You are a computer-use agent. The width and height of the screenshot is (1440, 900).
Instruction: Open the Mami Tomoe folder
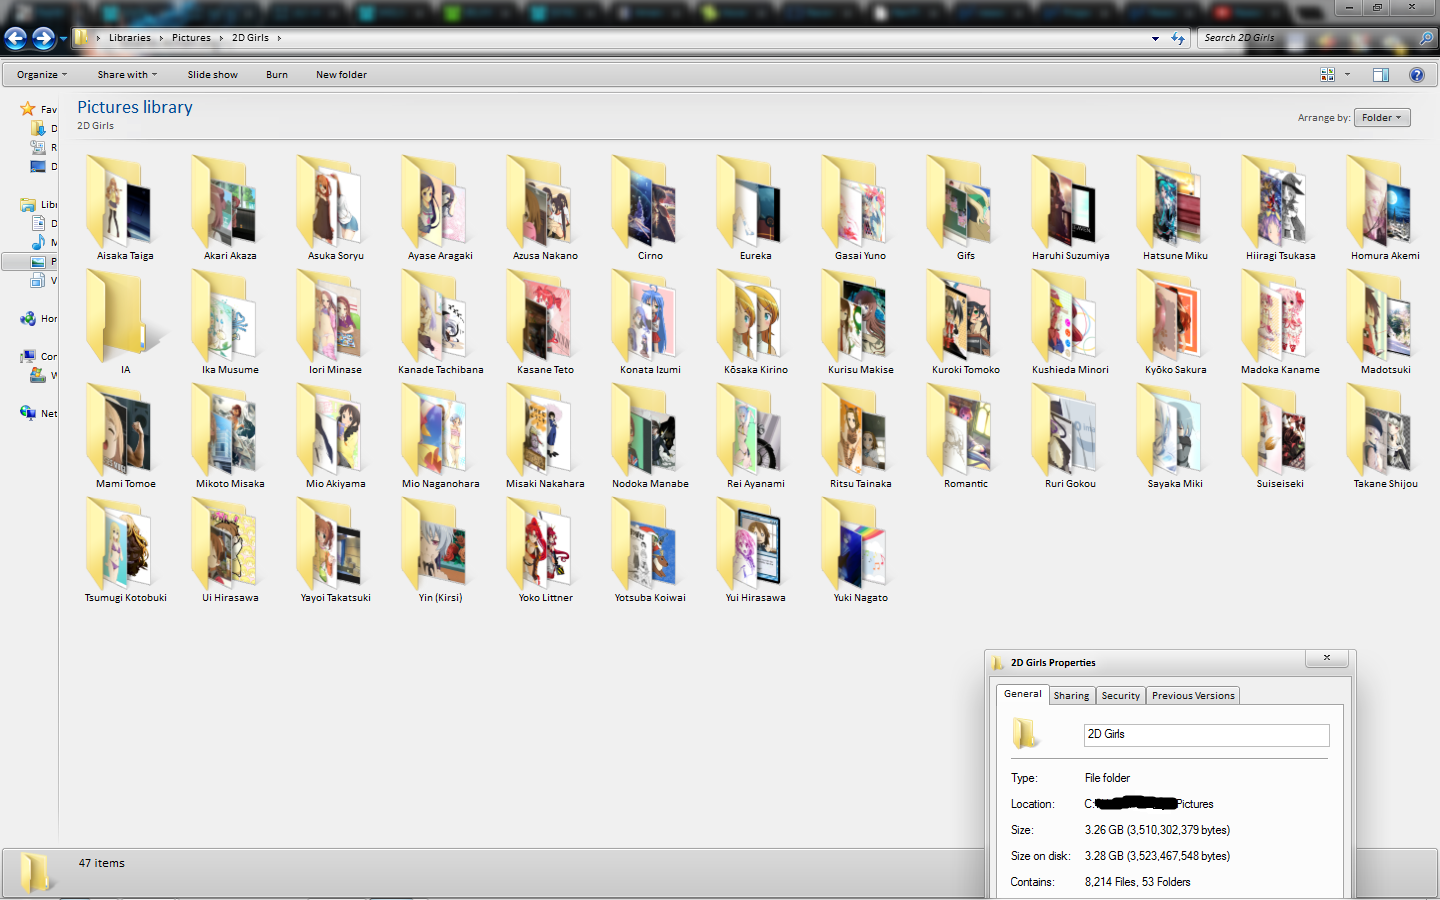tap(125, 436)
